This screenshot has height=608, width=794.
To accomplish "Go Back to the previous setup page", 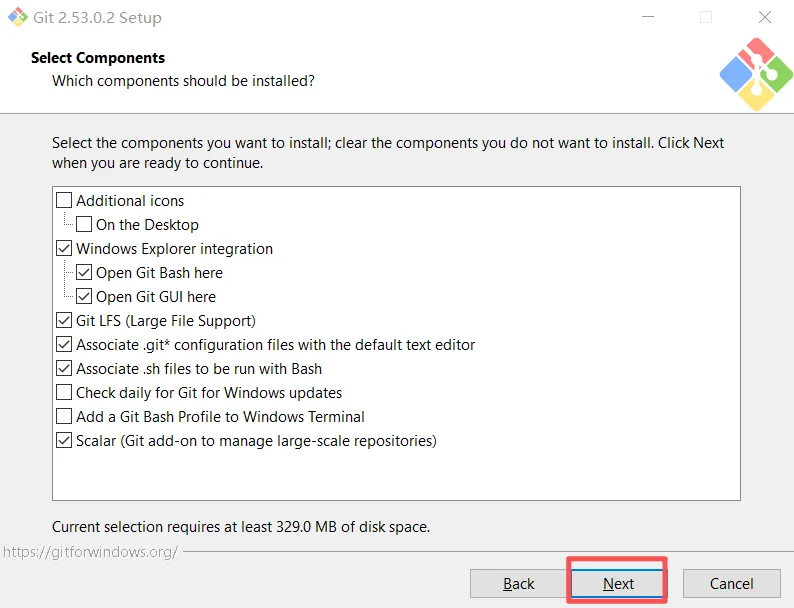I will 519,584.
